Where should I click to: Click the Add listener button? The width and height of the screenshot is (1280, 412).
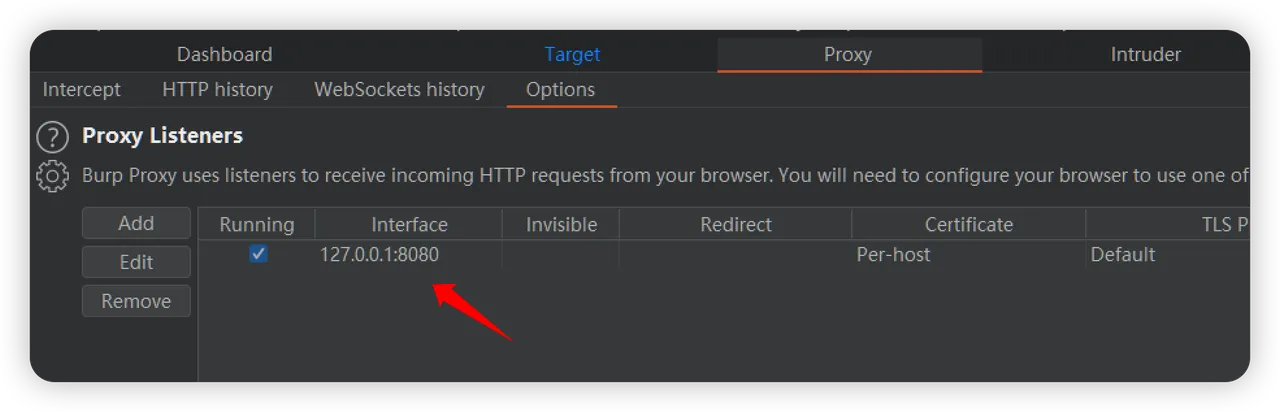tap(136, 223)
